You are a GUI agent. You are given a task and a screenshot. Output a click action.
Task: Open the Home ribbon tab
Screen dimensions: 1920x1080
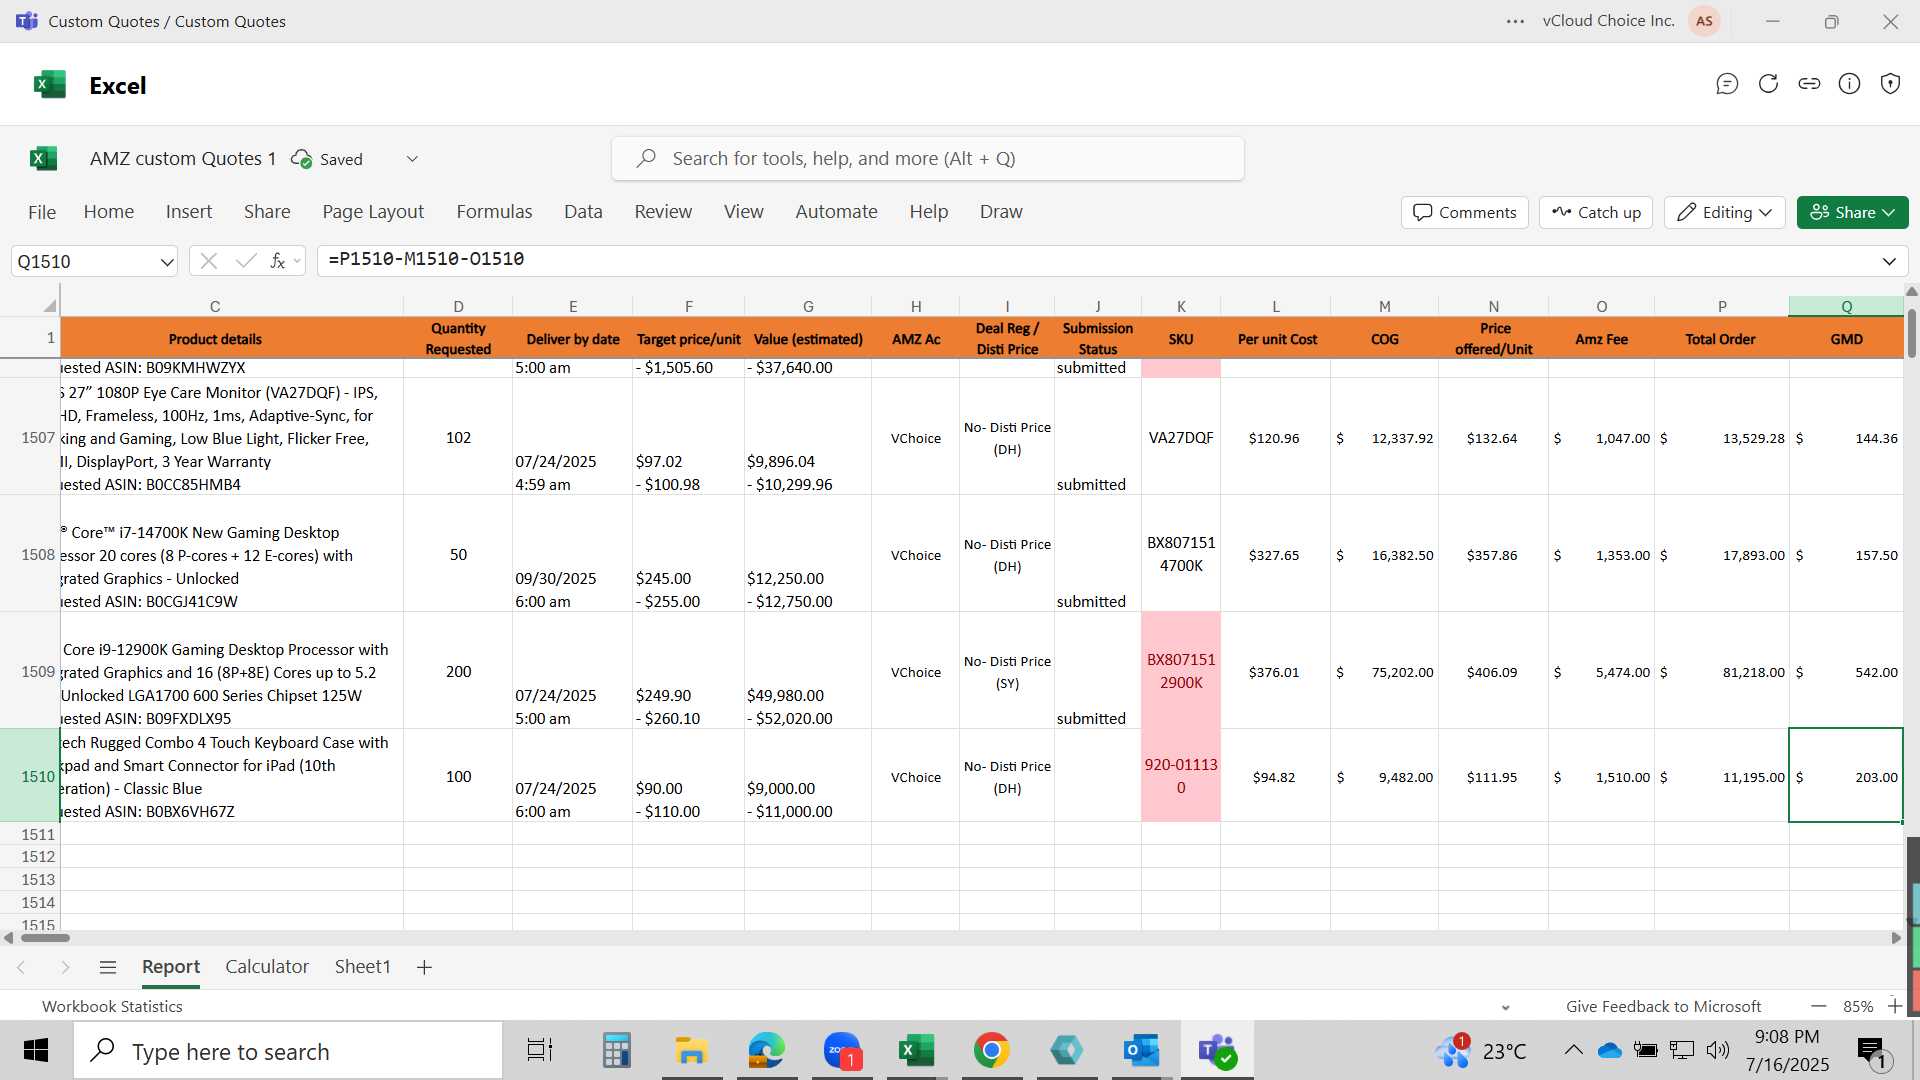pyautogui.click(x=109, y=212)
